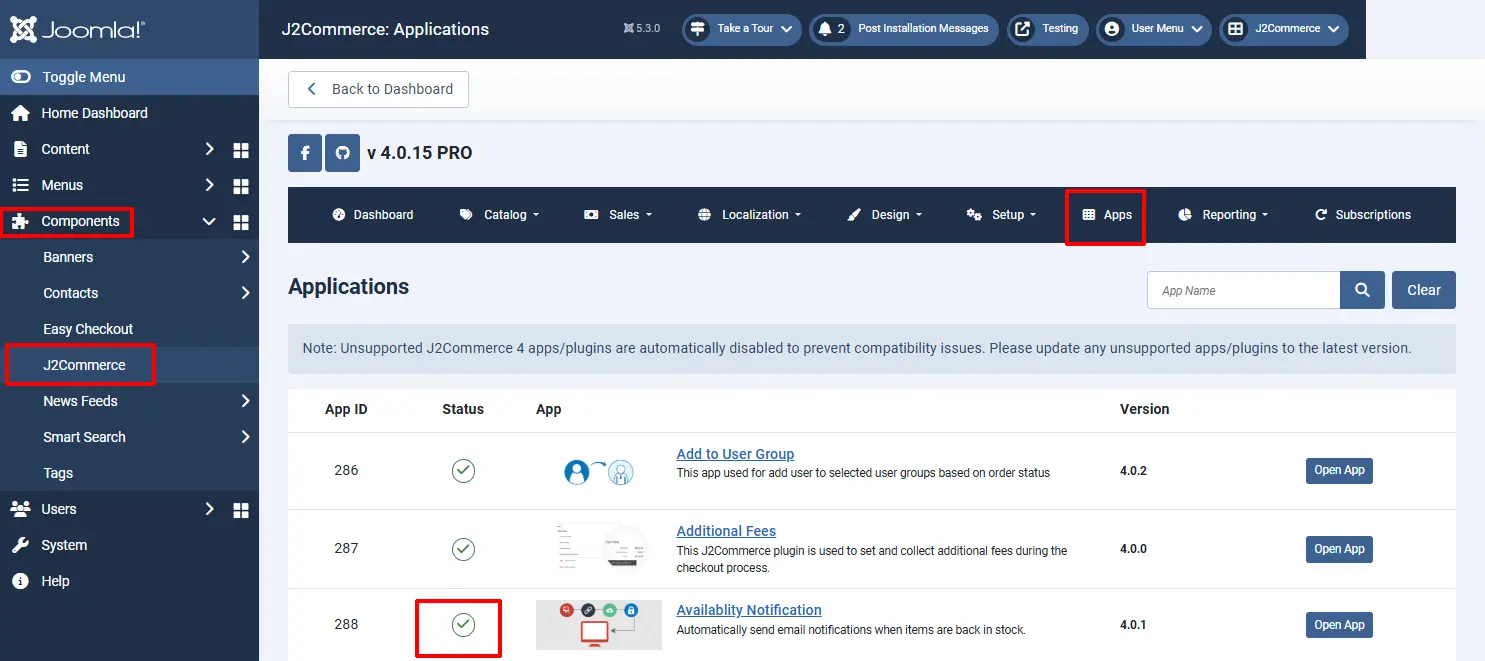Expand the Content submenu chevron
The width and height of the screenshot is (1485, 661).
pos(209,149)
